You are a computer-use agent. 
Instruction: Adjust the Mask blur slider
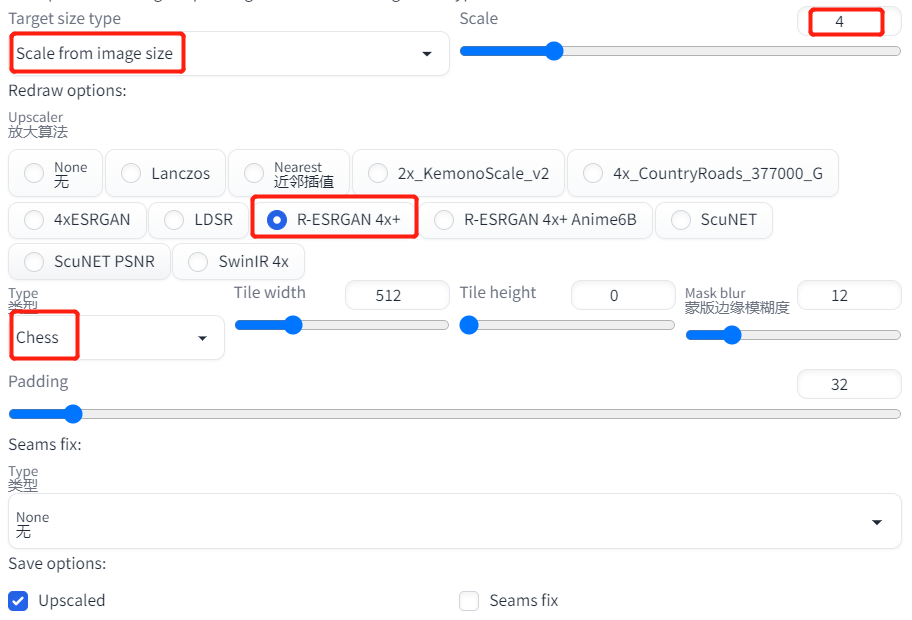[732, 334]
